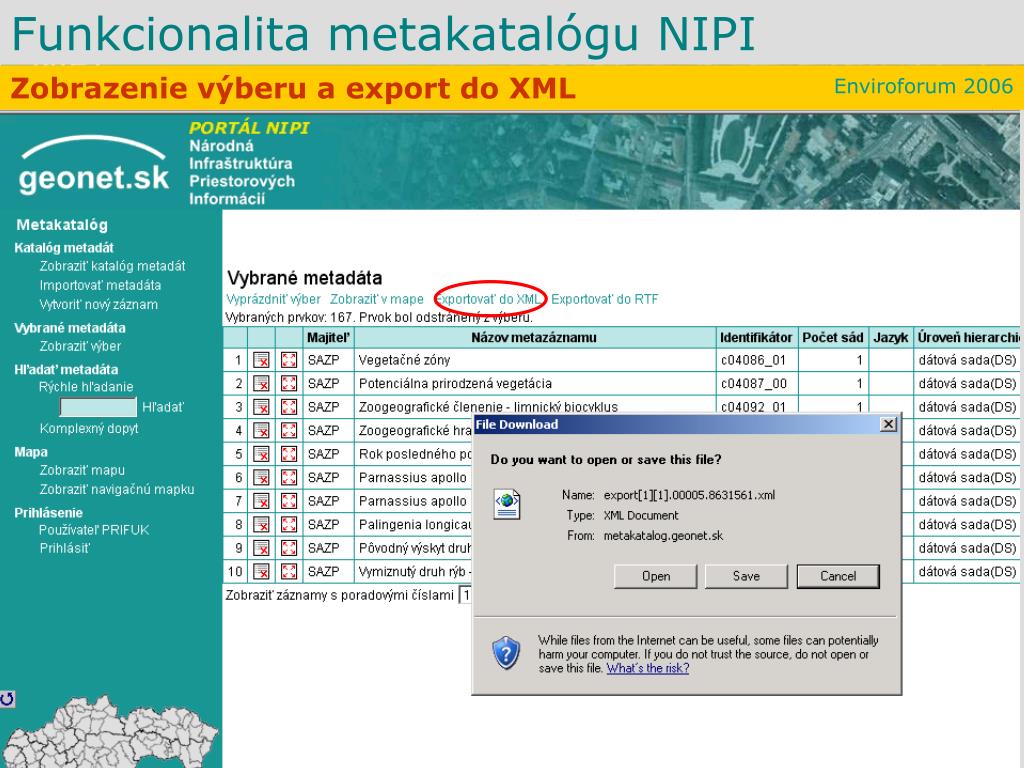
Task: Remove the Vegetačné zóny record from selection
Action: (x=261, y=360)
